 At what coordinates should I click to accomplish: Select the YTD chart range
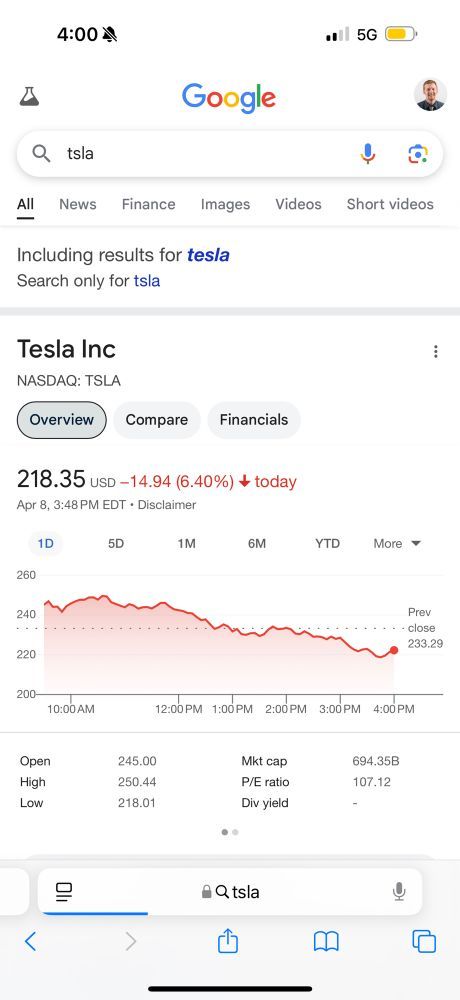(327, 543)
